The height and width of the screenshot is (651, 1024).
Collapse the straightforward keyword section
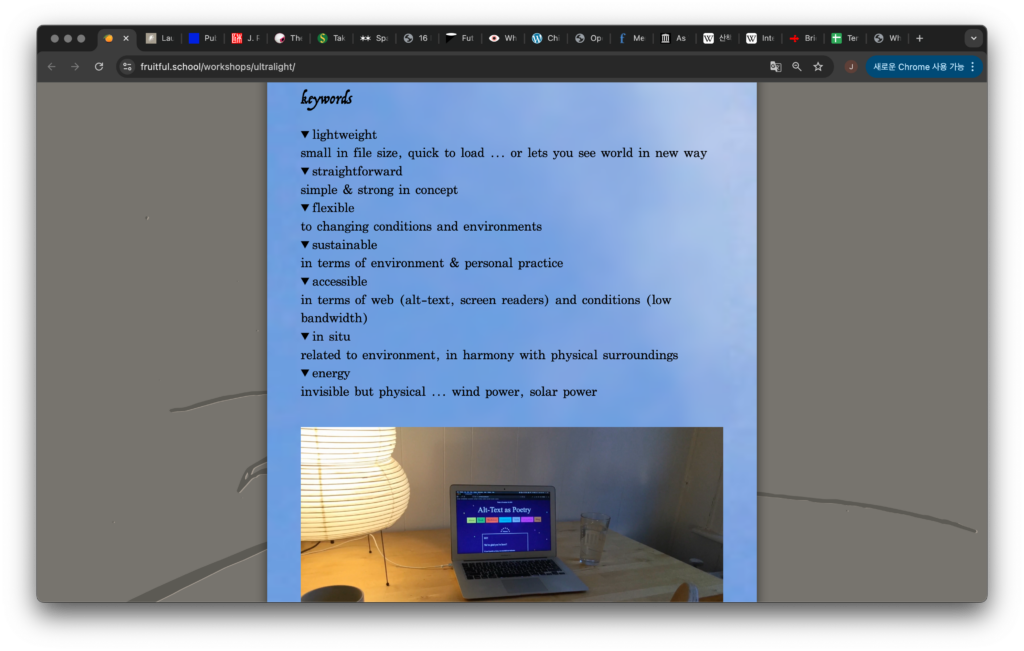[x=306, y=172]
